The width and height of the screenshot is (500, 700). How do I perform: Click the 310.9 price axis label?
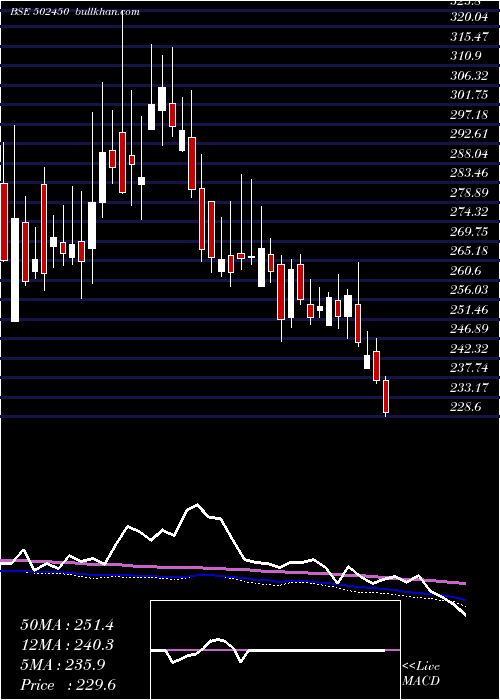[x=466, y=56]
